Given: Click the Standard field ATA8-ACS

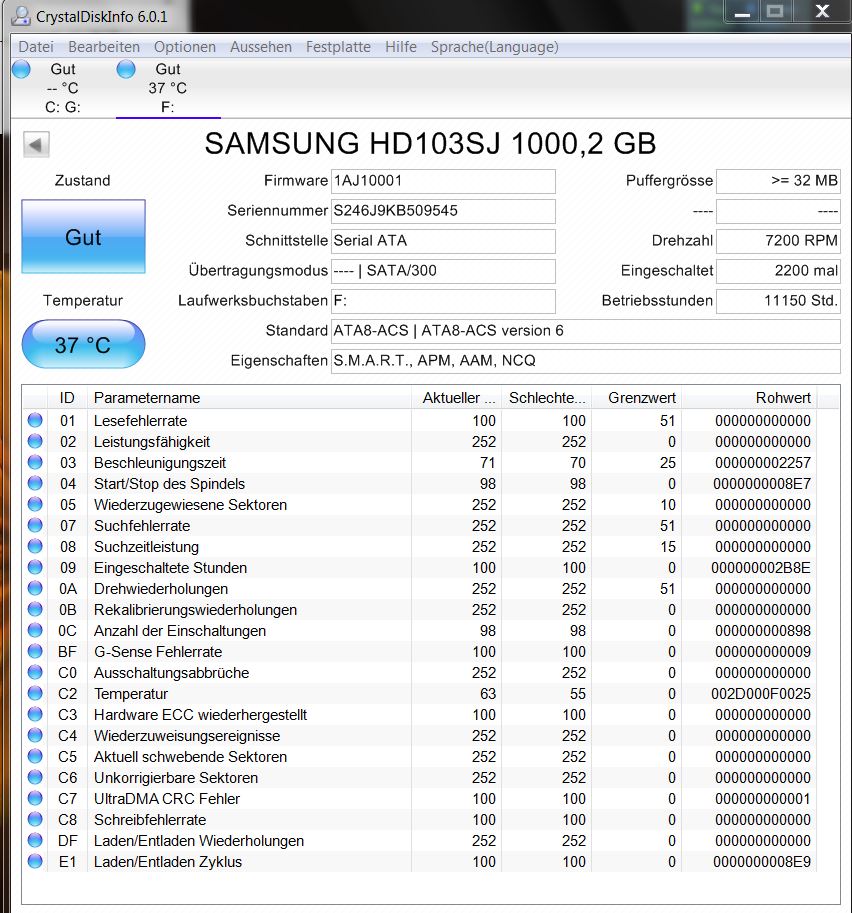Looking at the screenshot, I should point(586,331).
